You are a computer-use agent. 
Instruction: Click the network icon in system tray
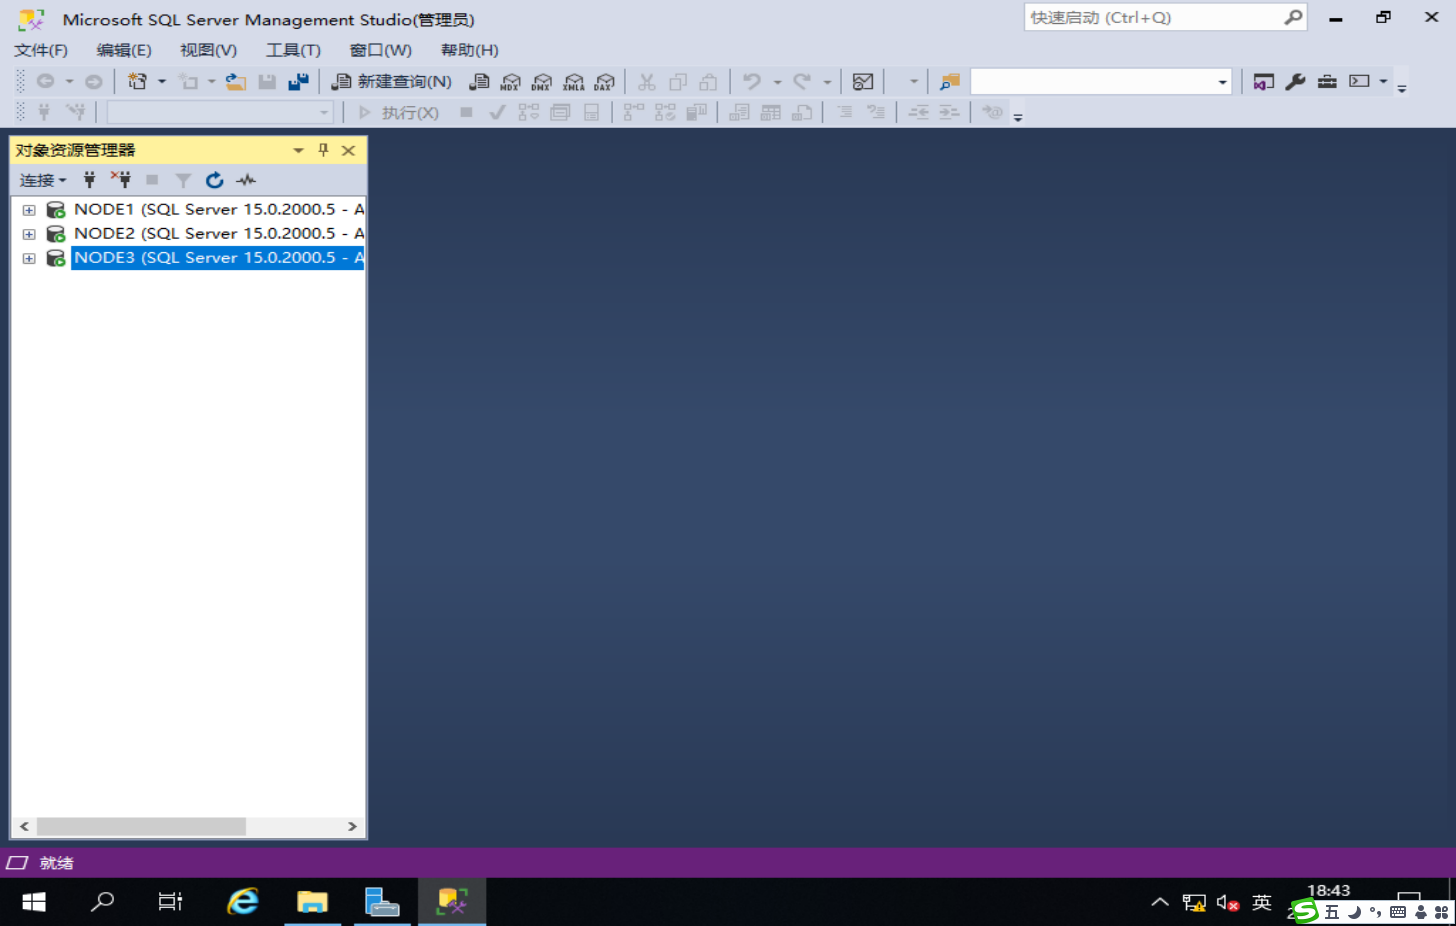pos(1194,903)
